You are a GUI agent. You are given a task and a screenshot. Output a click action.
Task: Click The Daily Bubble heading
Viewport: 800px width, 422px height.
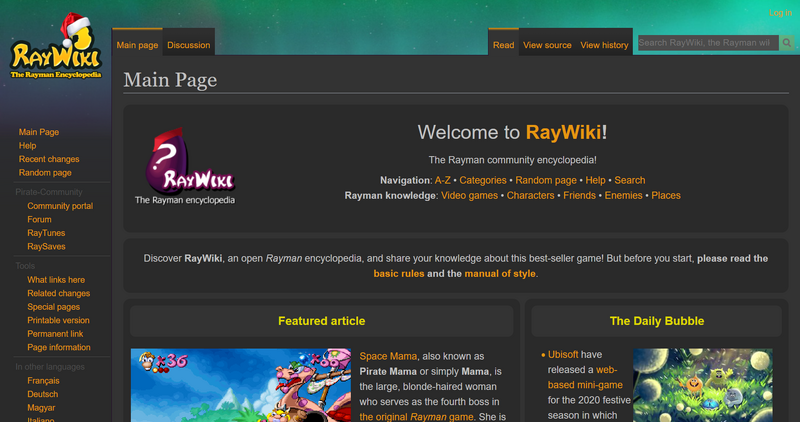pyautogui.click(x=657, y=321)
